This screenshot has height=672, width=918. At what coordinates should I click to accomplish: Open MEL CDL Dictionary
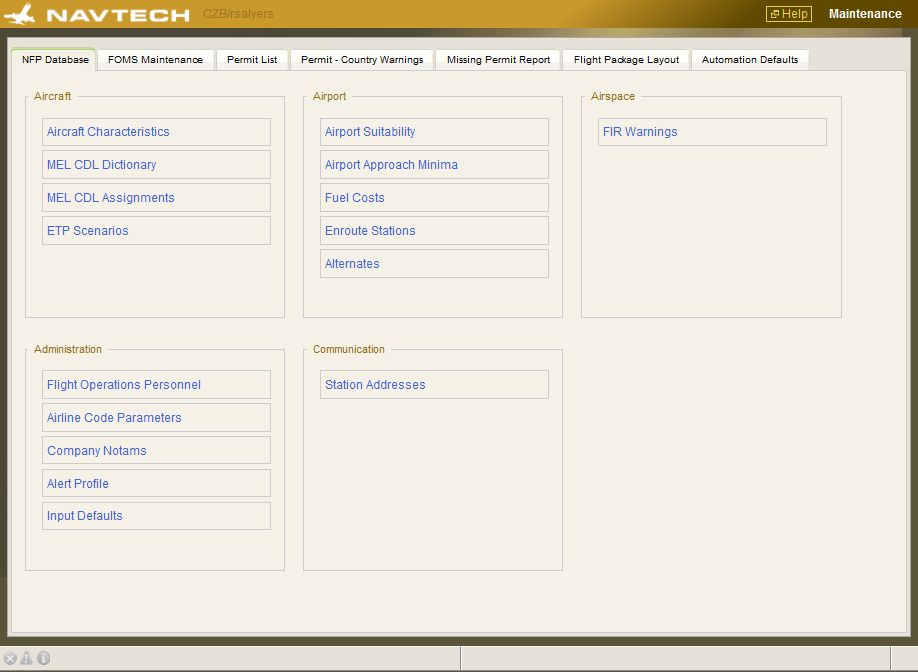pos(156,164)
